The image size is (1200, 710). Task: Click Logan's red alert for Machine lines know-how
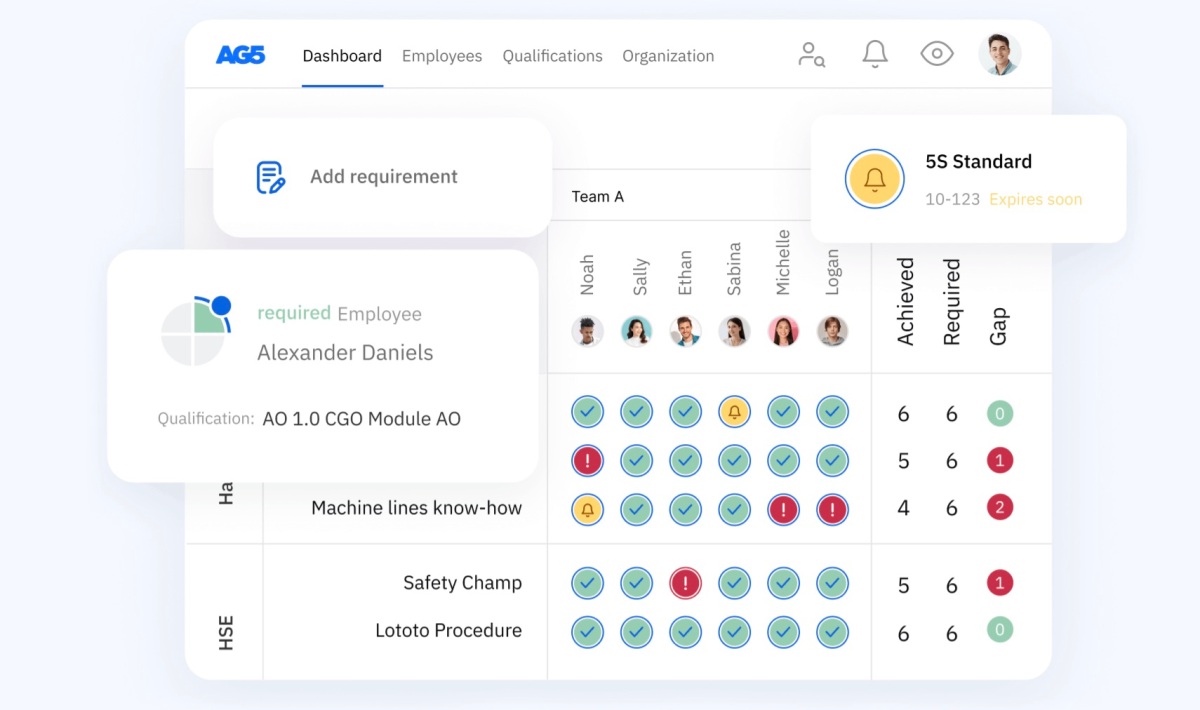coord(832,509)
